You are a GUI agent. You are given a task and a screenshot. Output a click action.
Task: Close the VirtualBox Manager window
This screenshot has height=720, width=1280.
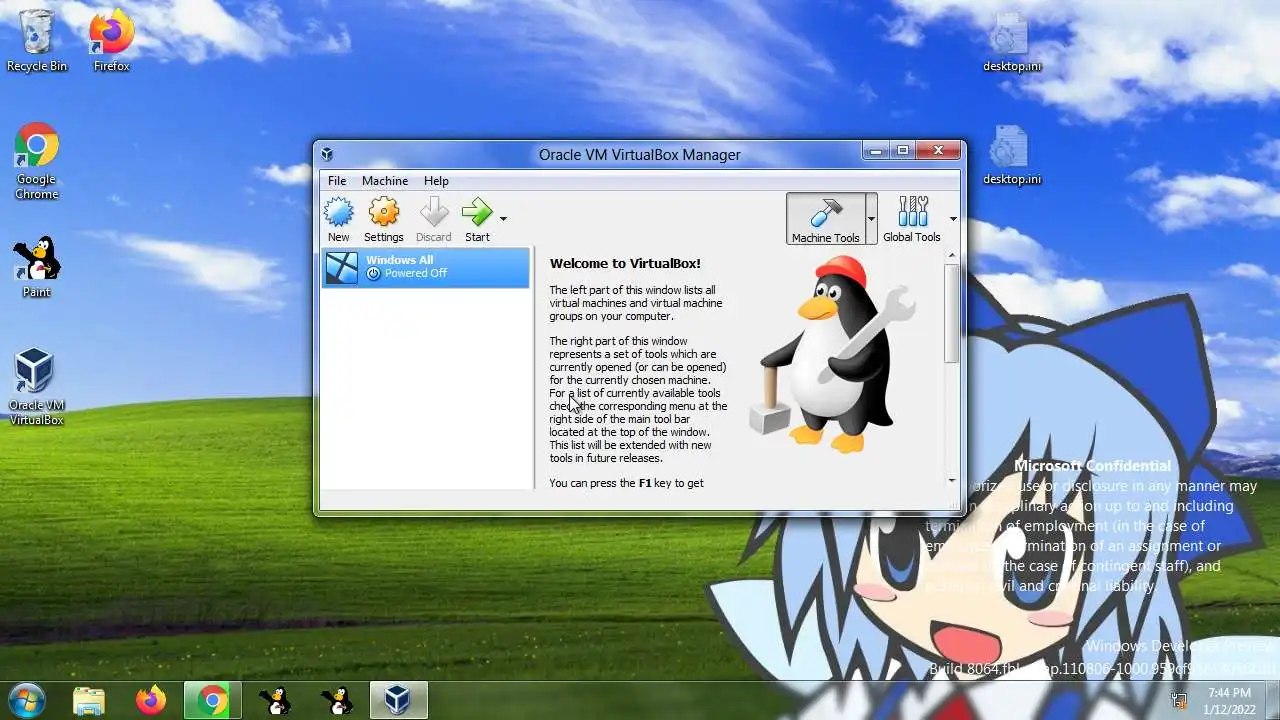click(x=938, y=151)
